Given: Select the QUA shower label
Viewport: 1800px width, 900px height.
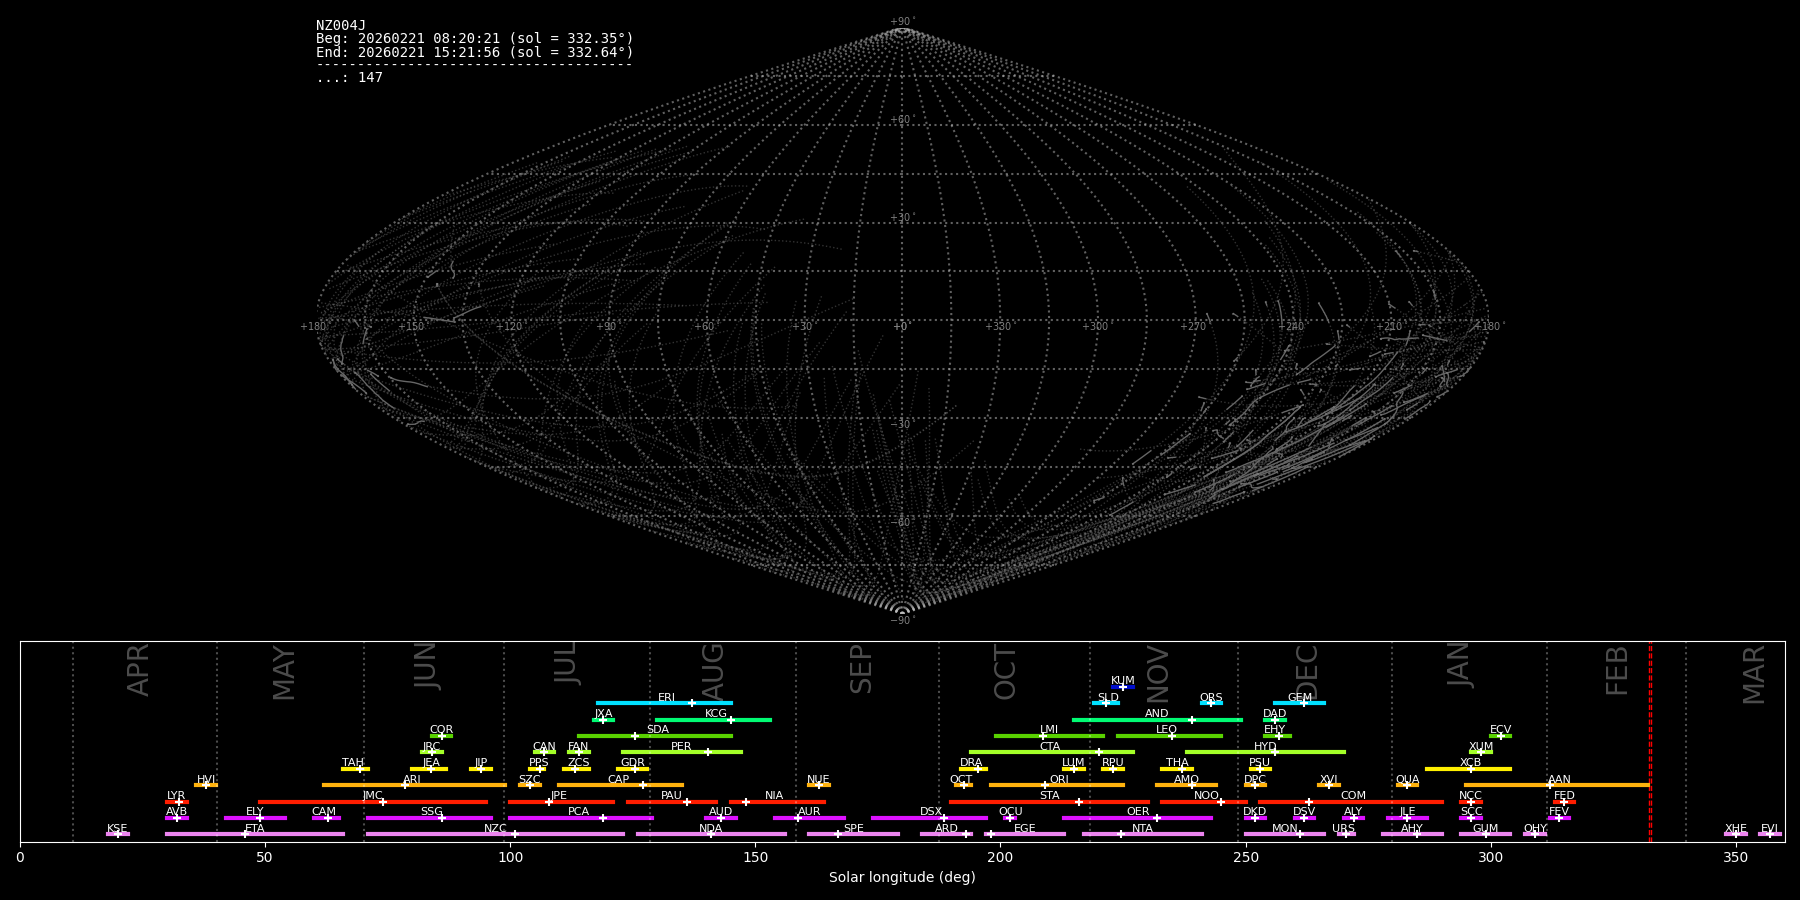Looking at the screenshot, I should (x=1407, y=779).
